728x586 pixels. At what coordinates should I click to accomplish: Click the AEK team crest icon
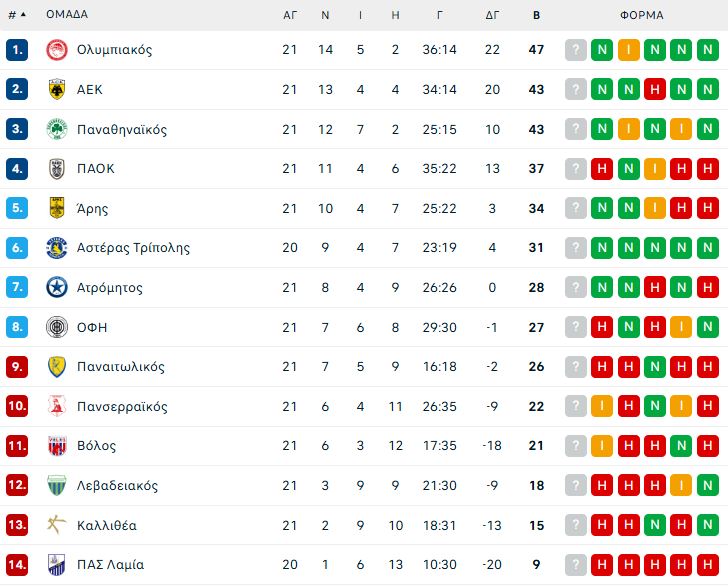click(x=56, y=89)
